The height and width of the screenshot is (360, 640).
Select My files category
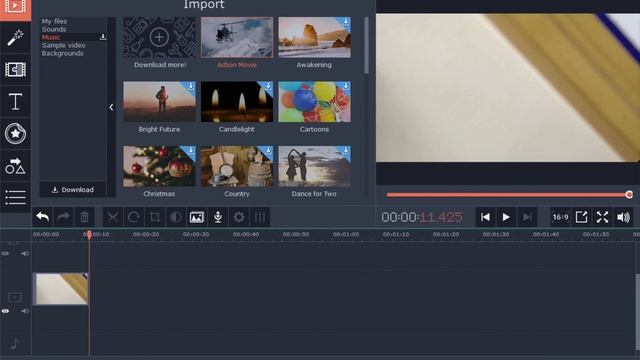pyautogui.click(x=54, y=21)
